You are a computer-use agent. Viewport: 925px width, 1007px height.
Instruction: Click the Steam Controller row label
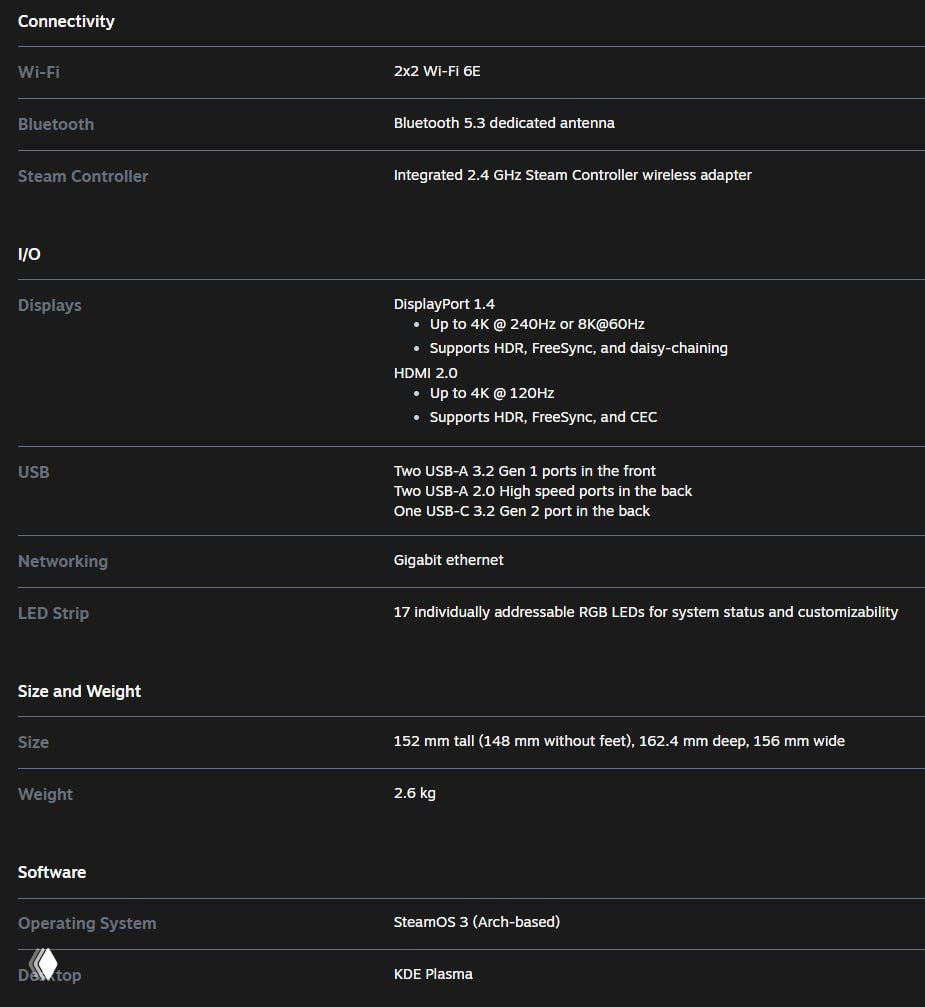point(83,176)
